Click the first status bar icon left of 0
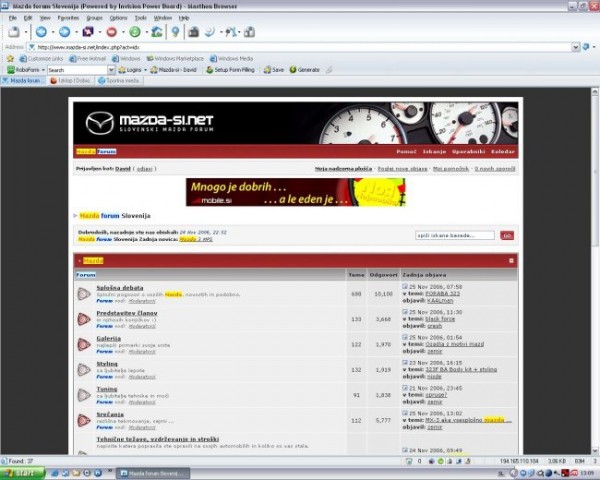This screenshot has width=600, height=480. [409, 461]
